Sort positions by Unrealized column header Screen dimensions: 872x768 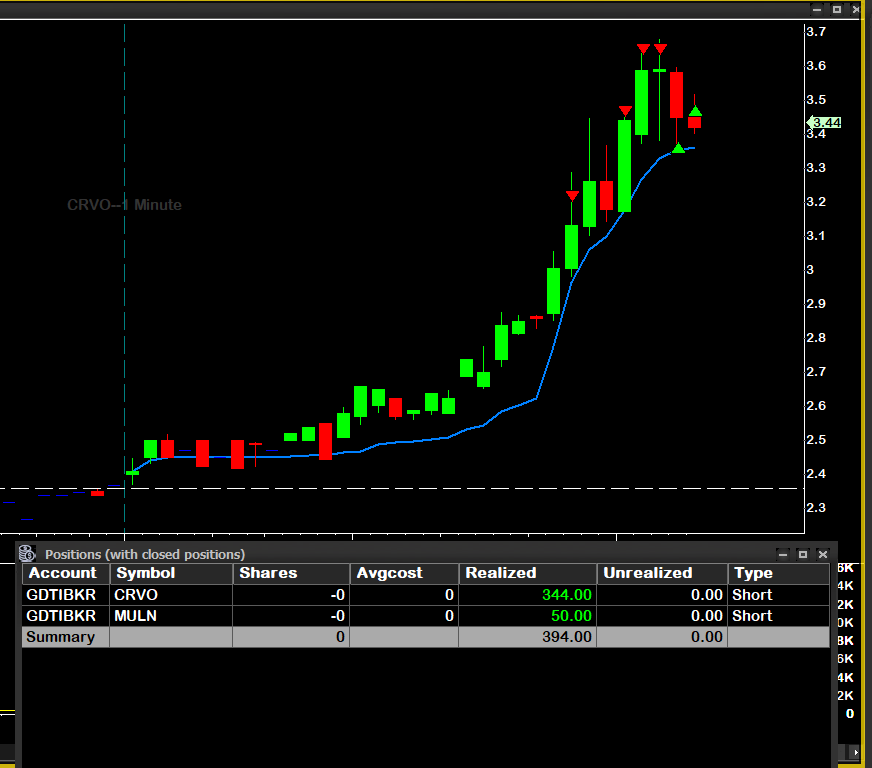pos(662,573)
